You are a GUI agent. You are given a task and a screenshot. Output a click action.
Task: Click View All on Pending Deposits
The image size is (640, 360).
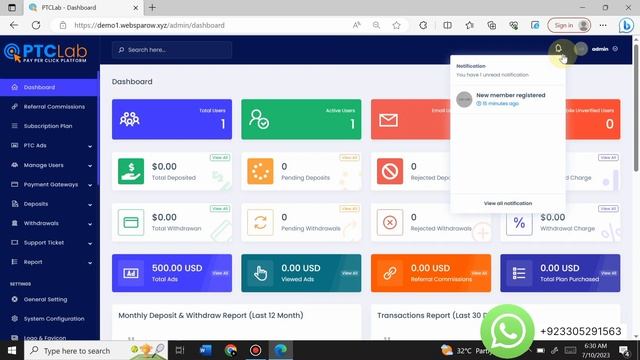pos(349,158)
